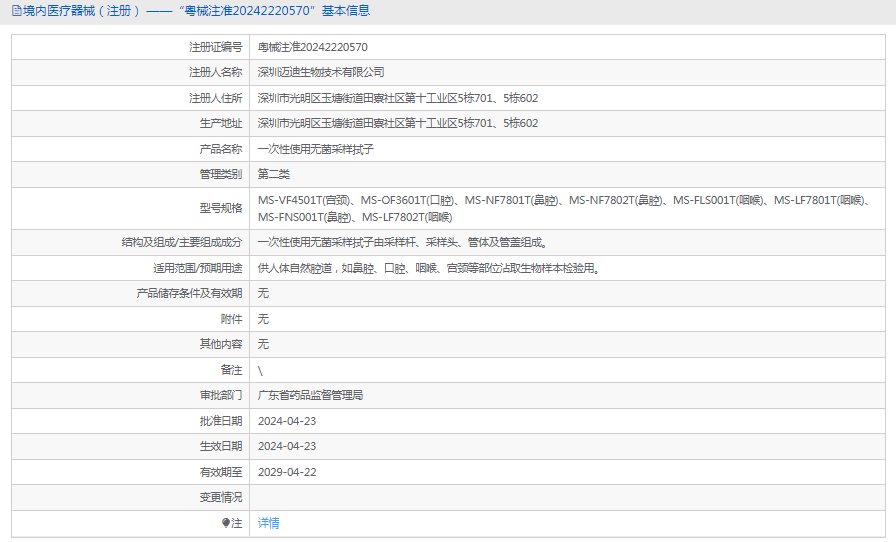The height and width of the screenshot is (542, 896).
Task: Click the registrant name 深圳迈迪生物技术有限公司
Action: point(321,72)
